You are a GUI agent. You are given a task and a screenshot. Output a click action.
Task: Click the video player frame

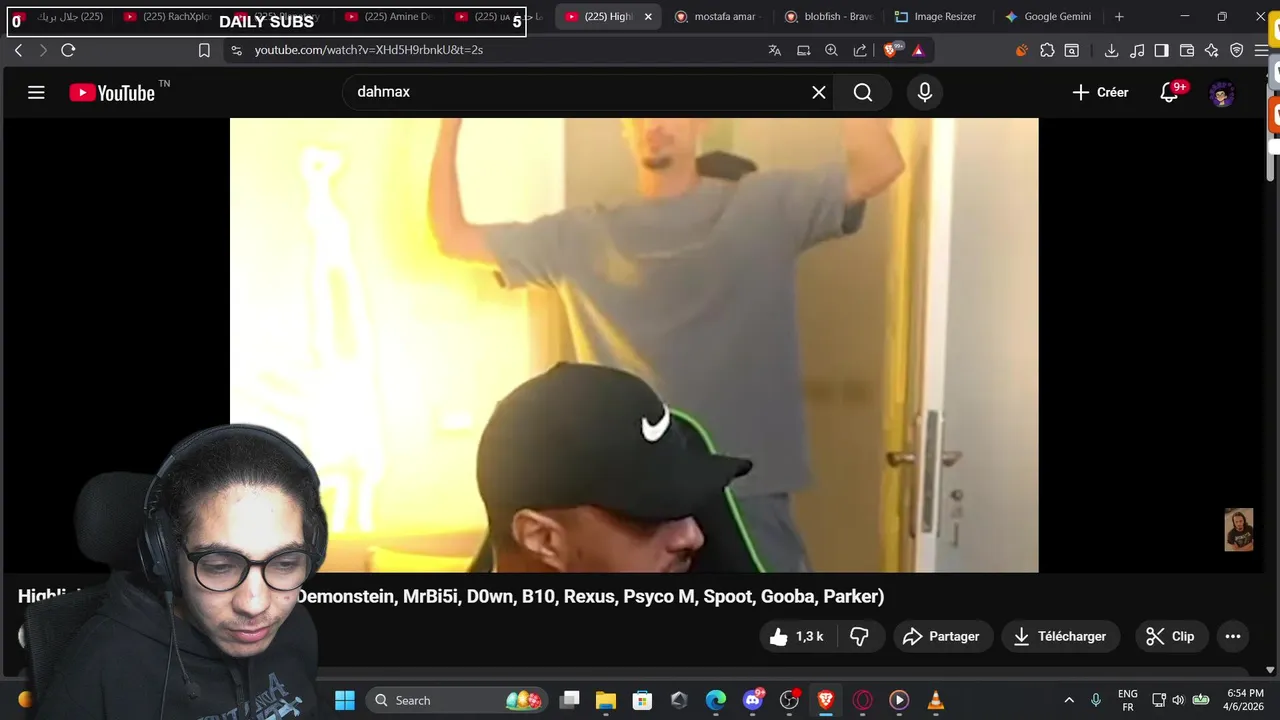634,345
